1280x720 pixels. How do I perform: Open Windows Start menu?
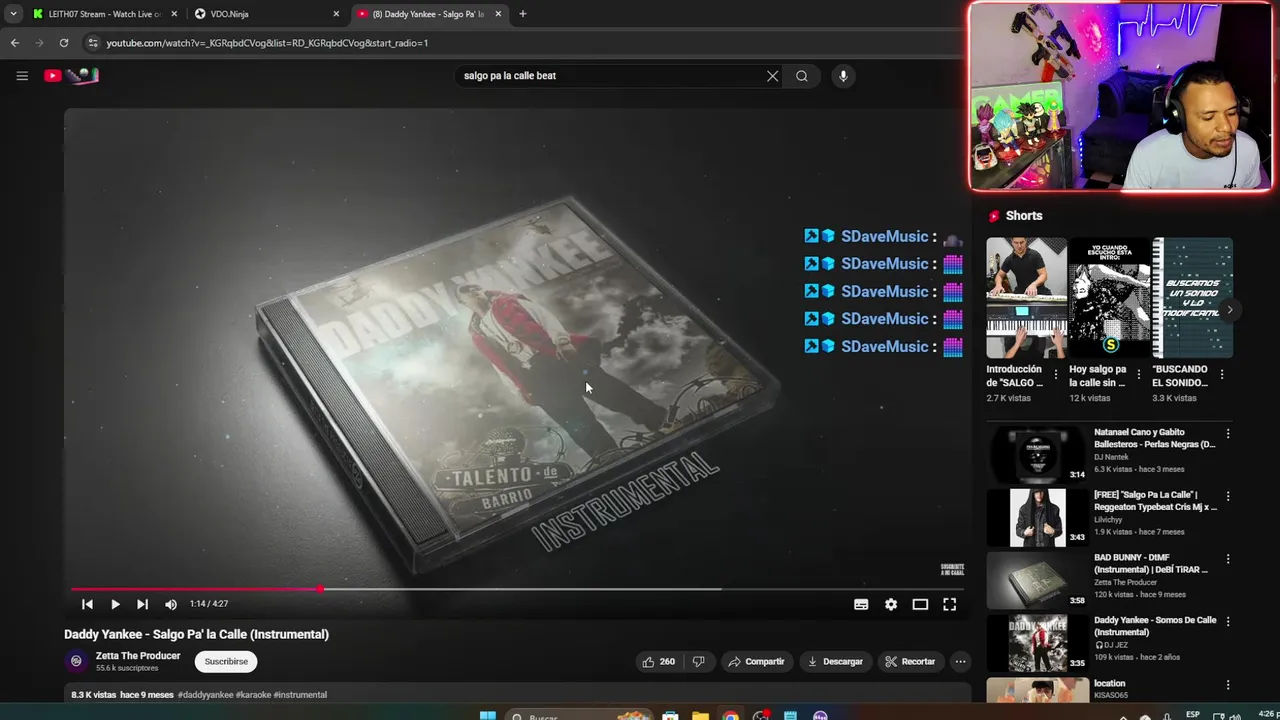[487, 716]
